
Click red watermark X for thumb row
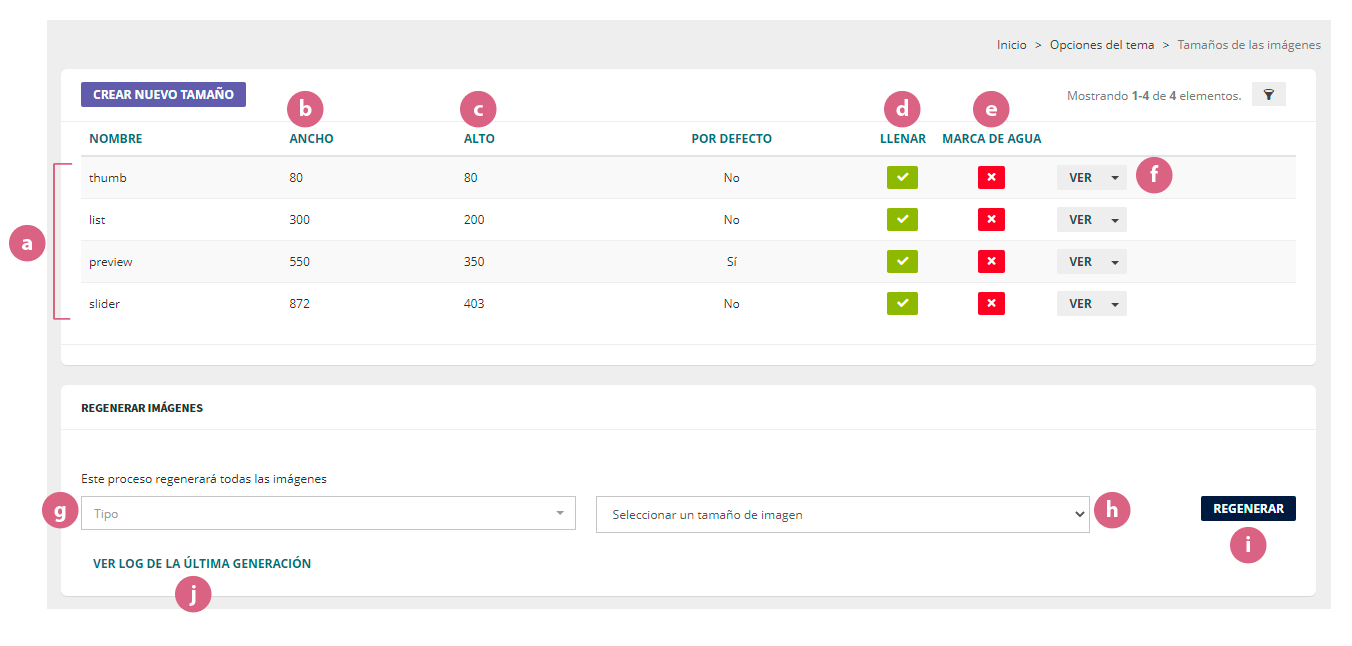991,178
